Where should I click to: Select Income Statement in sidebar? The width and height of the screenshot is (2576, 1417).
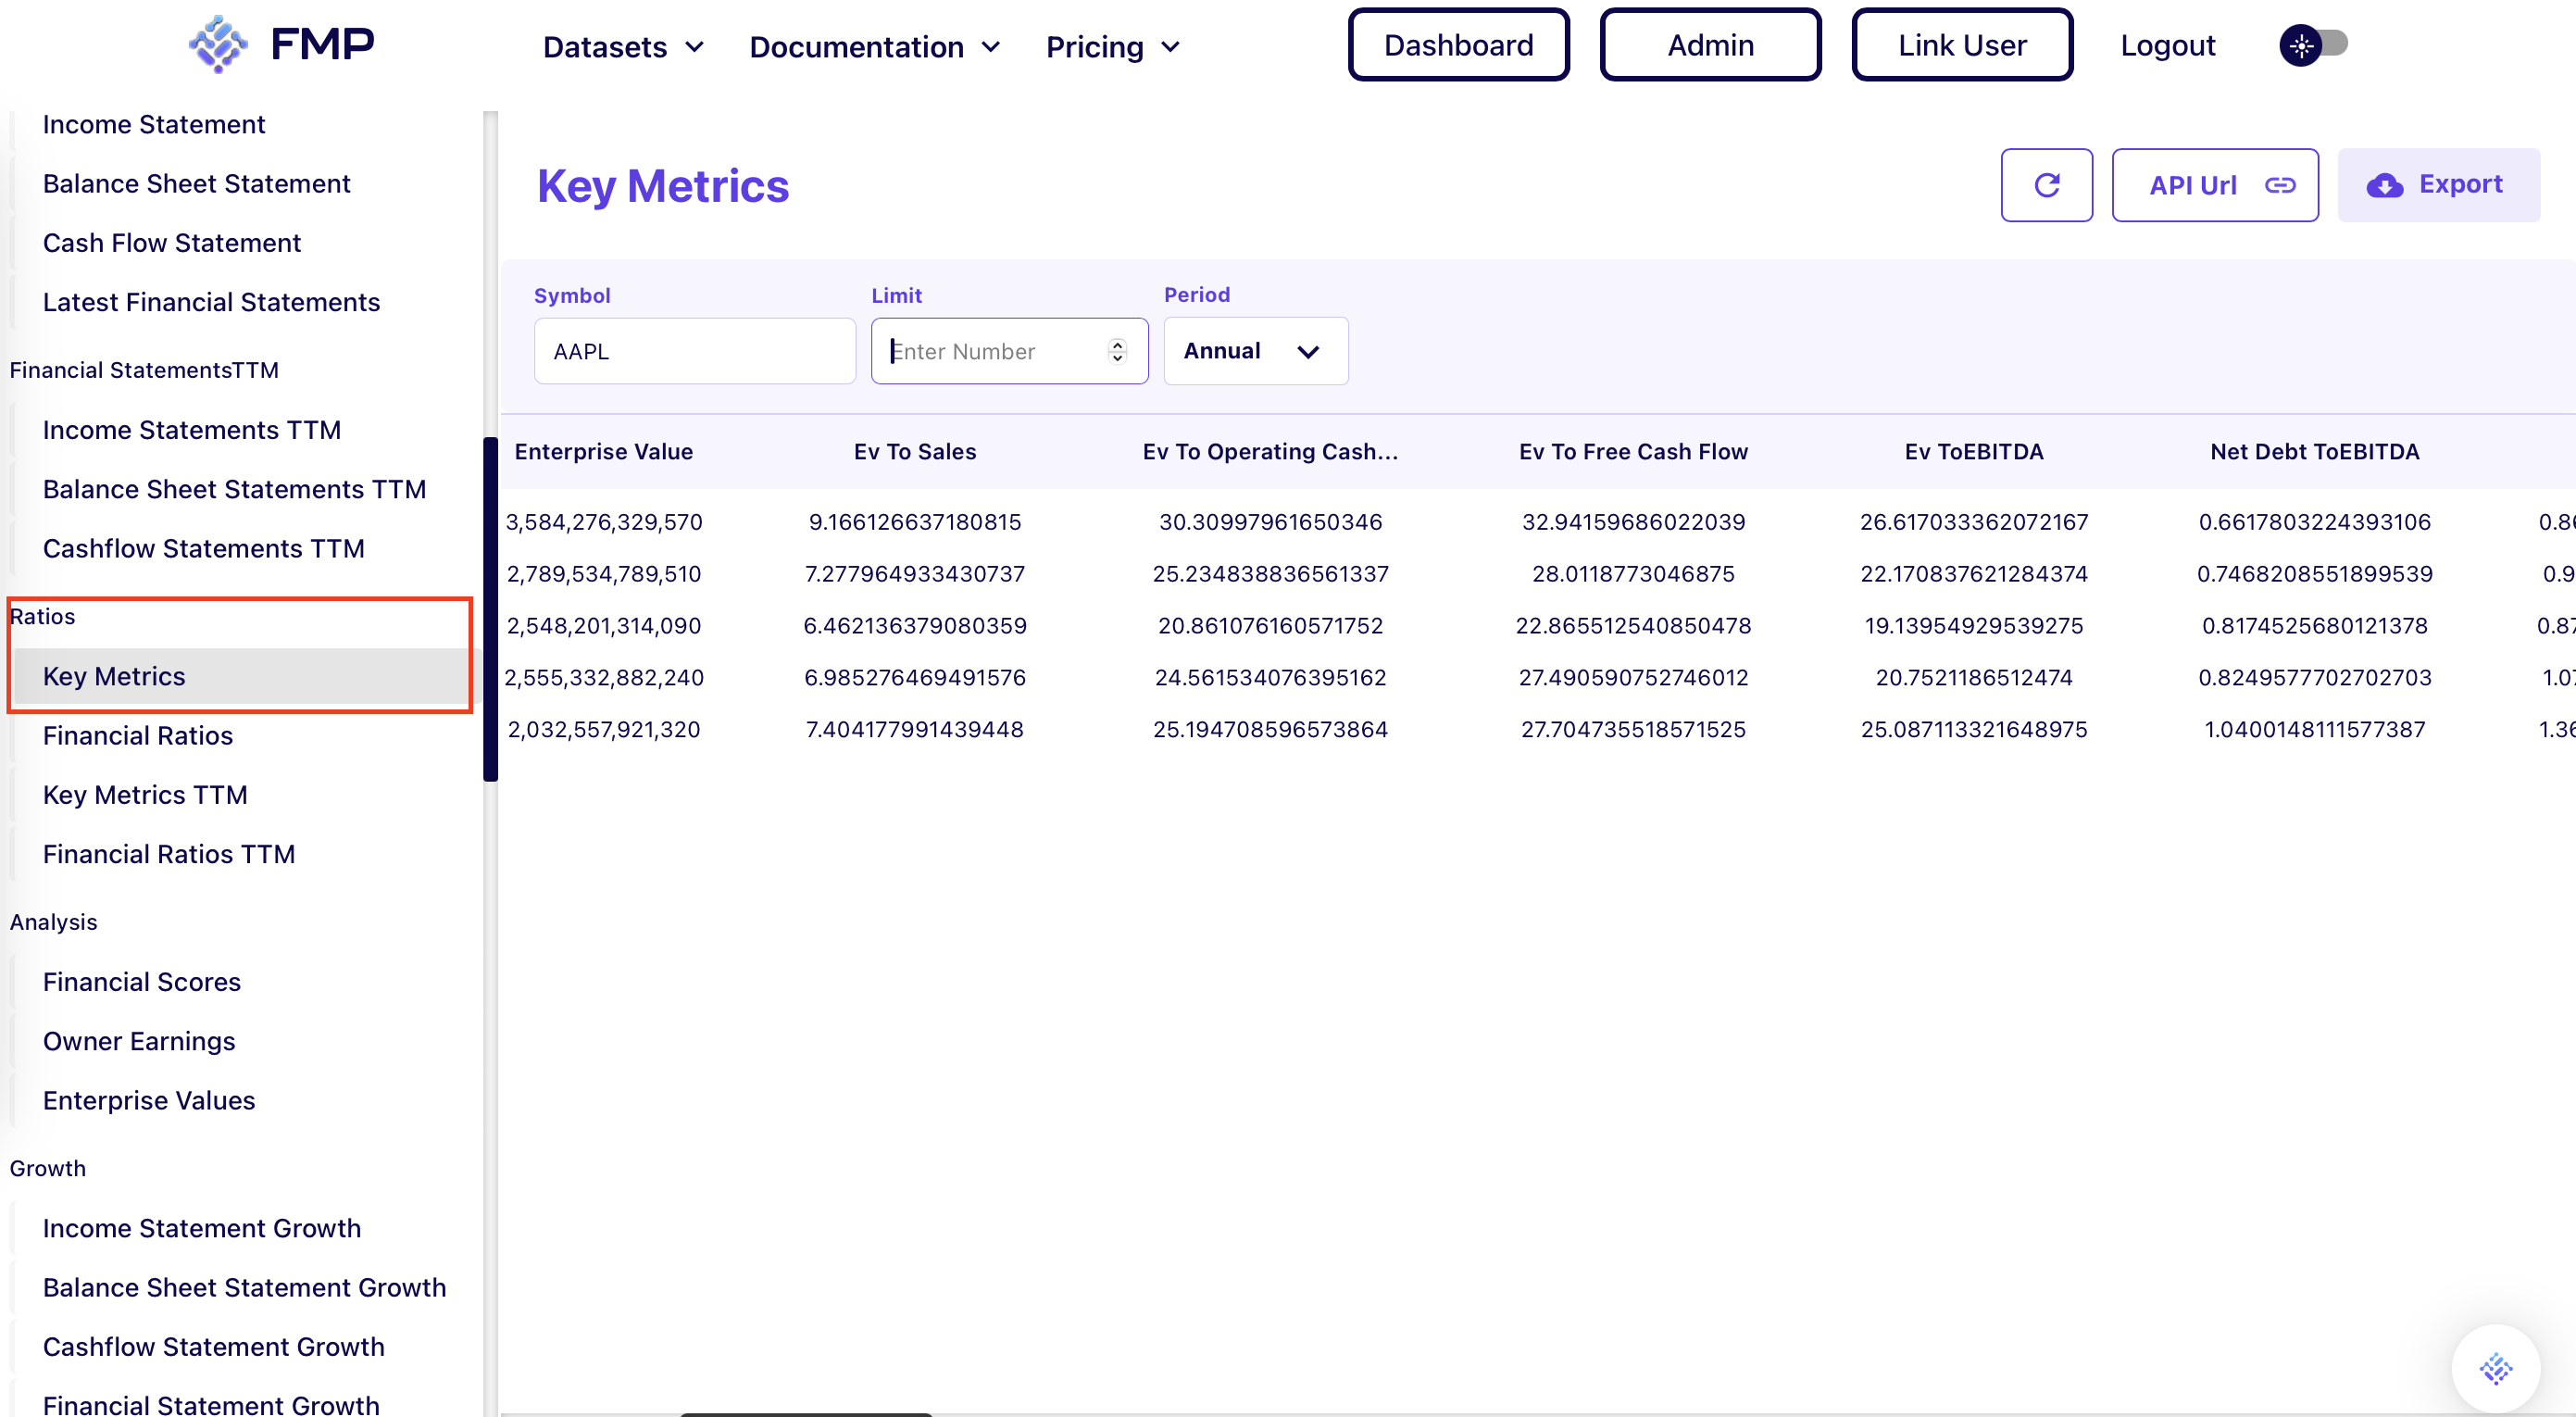point(154,124)
